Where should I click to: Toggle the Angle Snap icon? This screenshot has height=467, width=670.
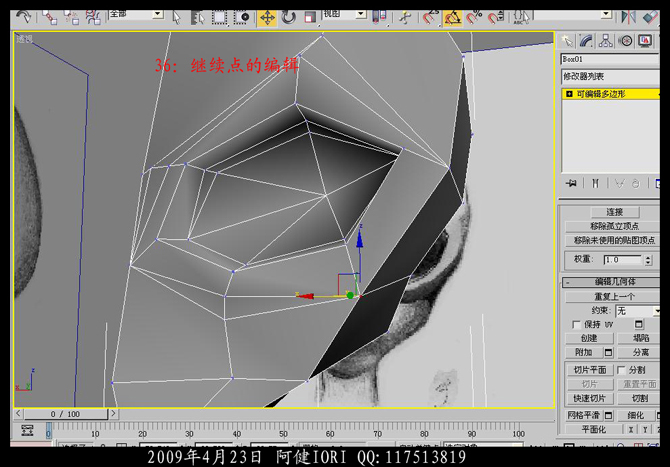(453, 18)
